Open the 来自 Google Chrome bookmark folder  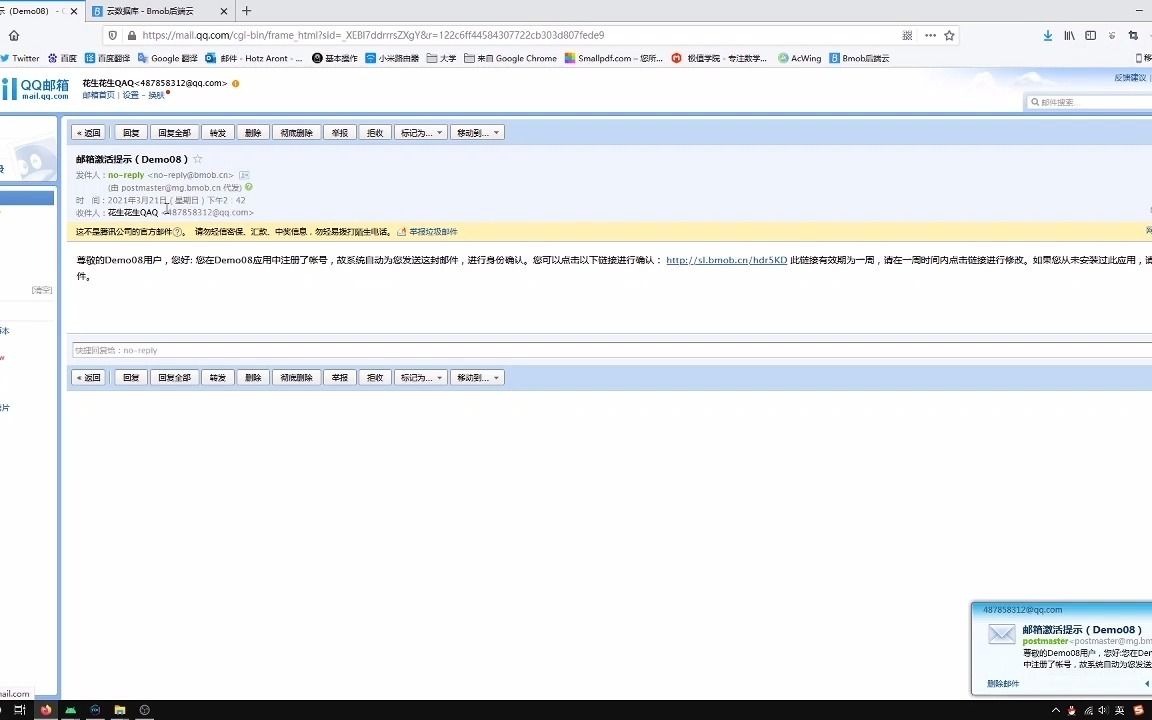[x=511, y=58]
